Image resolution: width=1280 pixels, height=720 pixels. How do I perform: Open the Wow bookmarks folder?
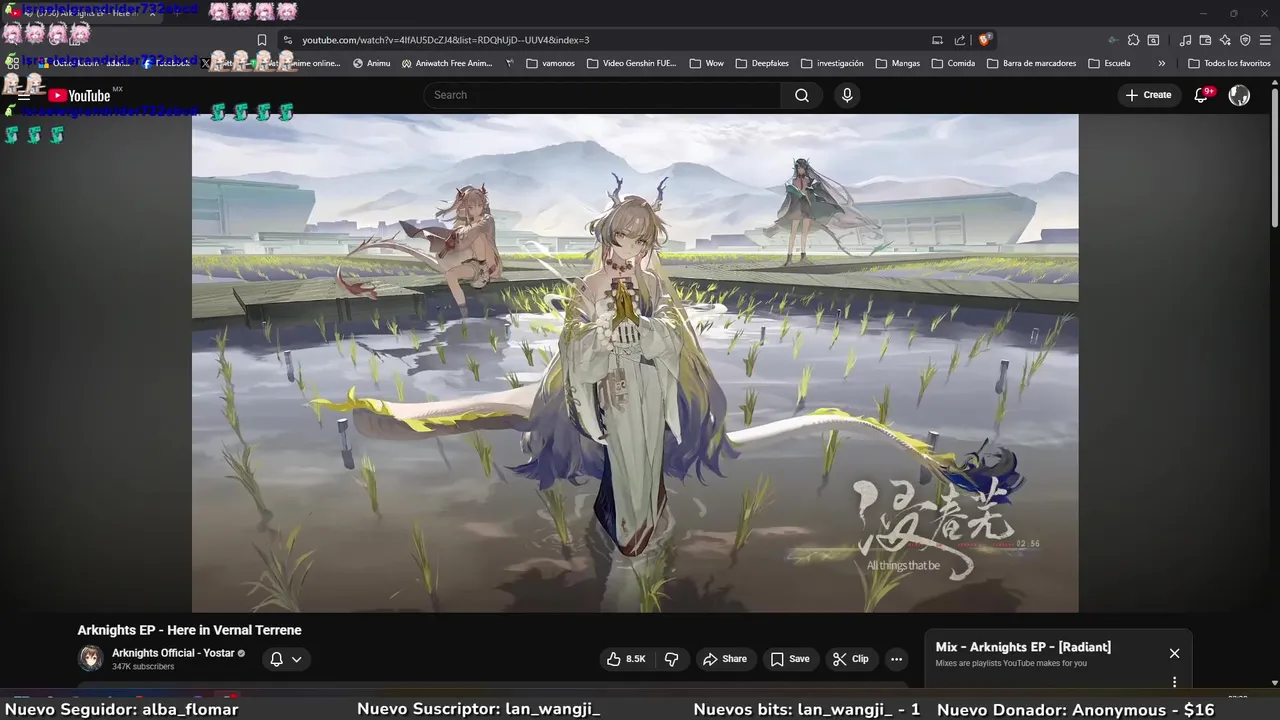click(x=707, y=63)
